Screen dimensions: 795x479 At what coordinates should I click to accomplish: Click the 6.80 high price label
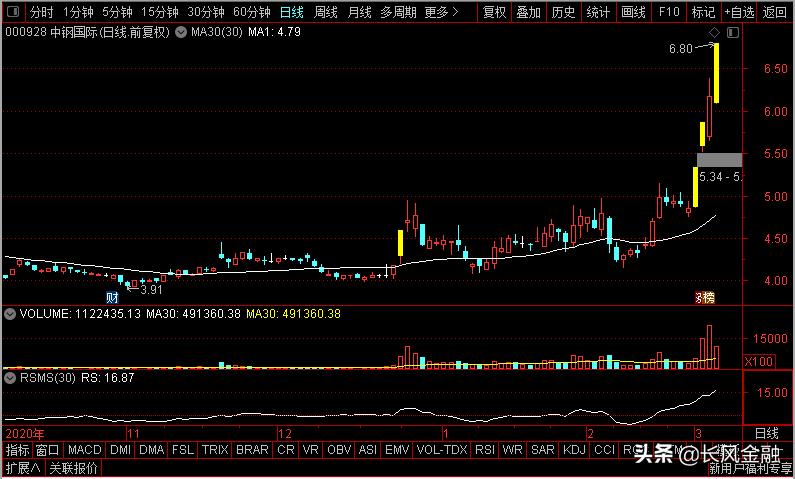tap(680, 49)
